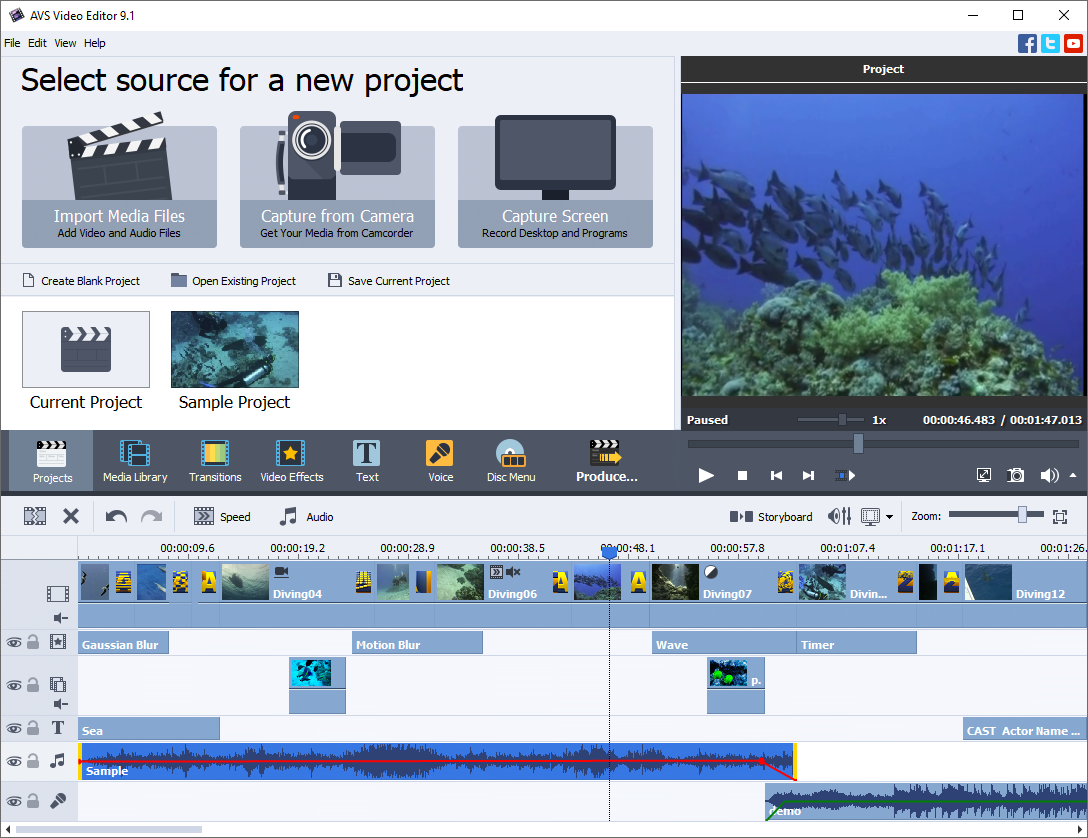The image size is (1088, 838).
Task: Take a snapshot with the camera icon
Action: tap(1016, 476)
